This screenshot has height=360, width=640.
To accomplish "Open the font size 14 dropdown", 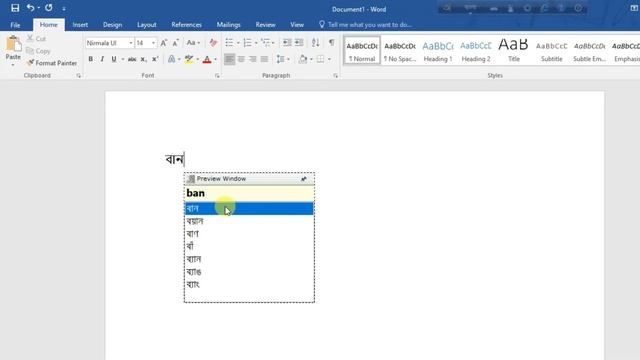I will click(153, 43).
